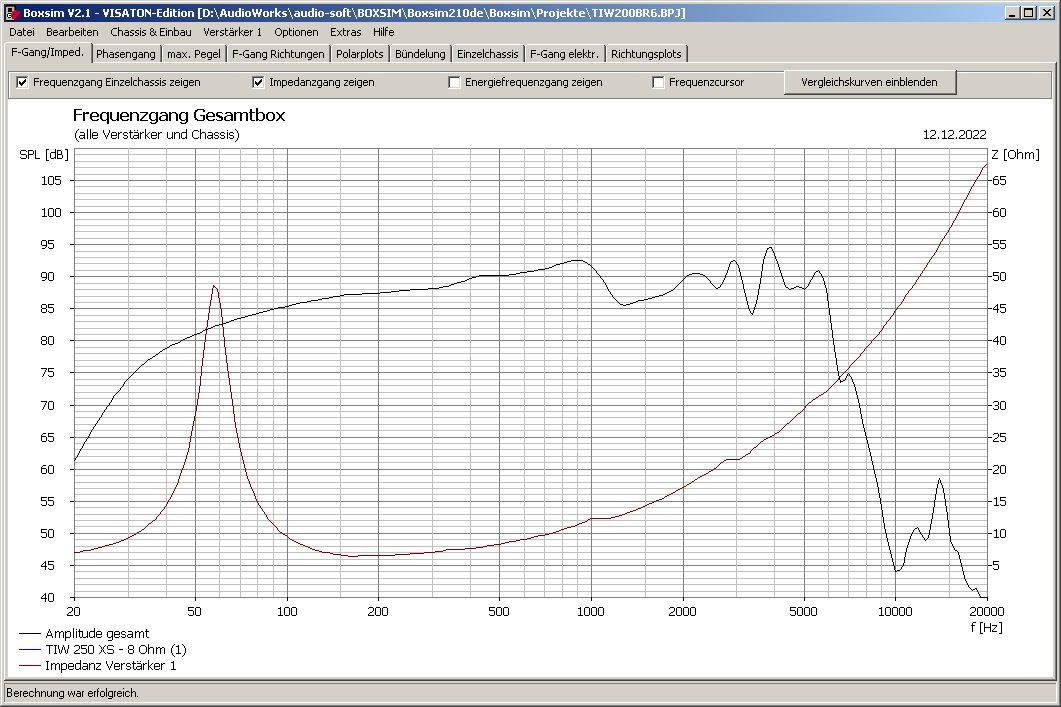This screenshot has height=707, width=1061.
Task: Switch to the Phasengang tab
Action: coord(126,54)
